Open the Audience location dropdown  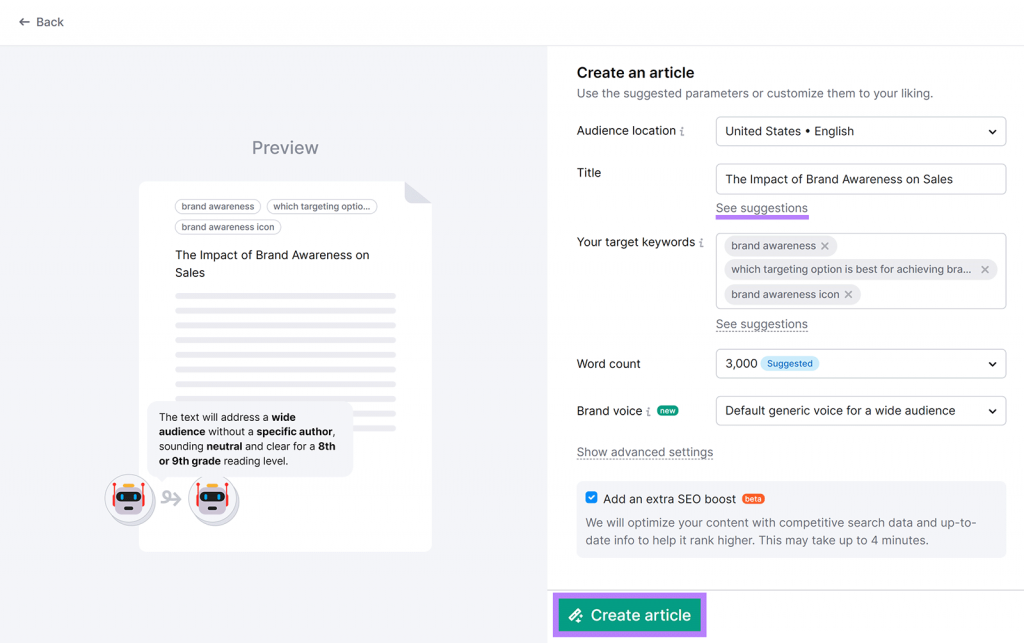coord(860,132)
